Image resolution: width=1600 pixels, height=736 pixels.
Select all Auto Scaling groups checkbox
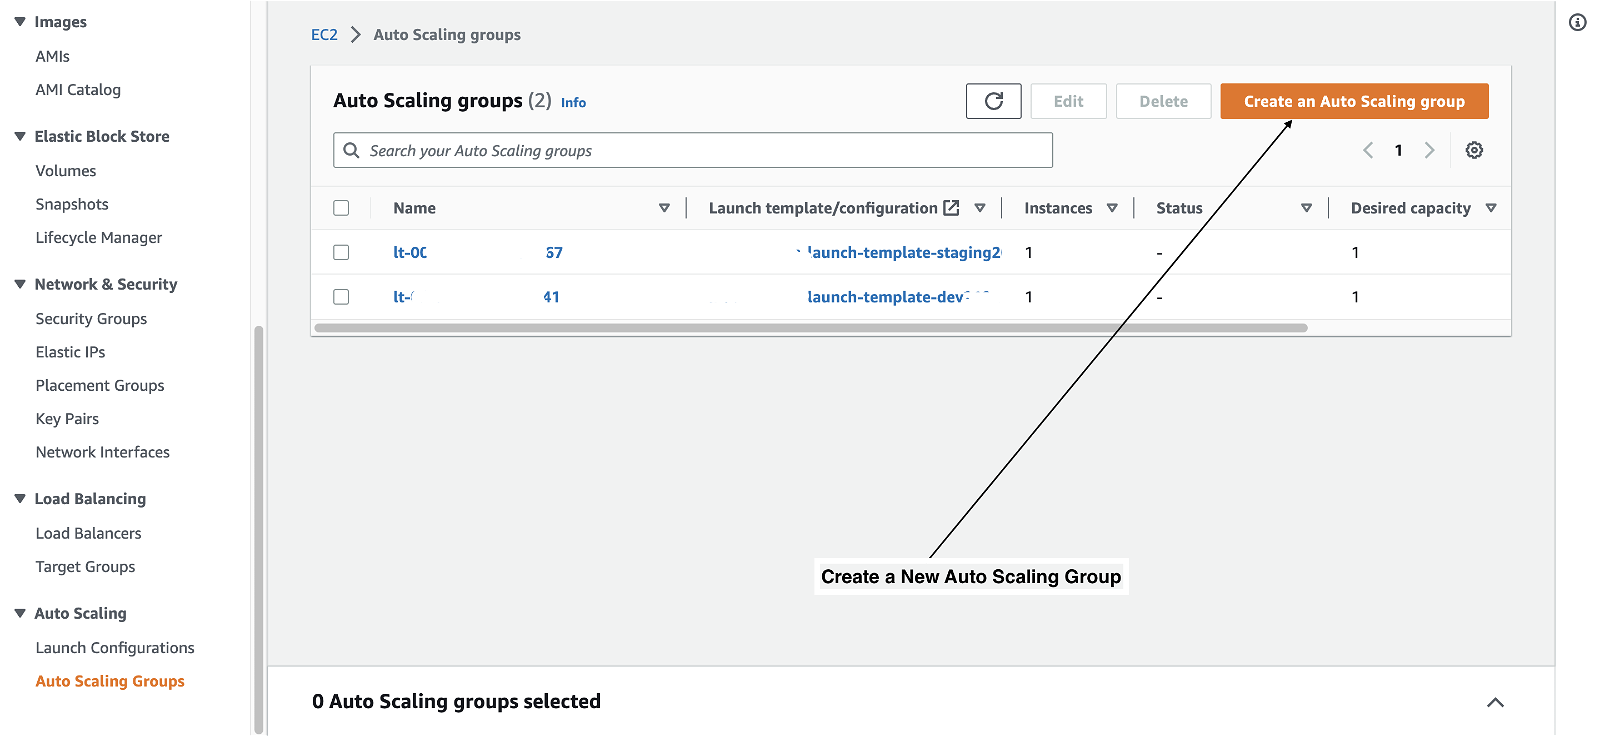[341, 208]
